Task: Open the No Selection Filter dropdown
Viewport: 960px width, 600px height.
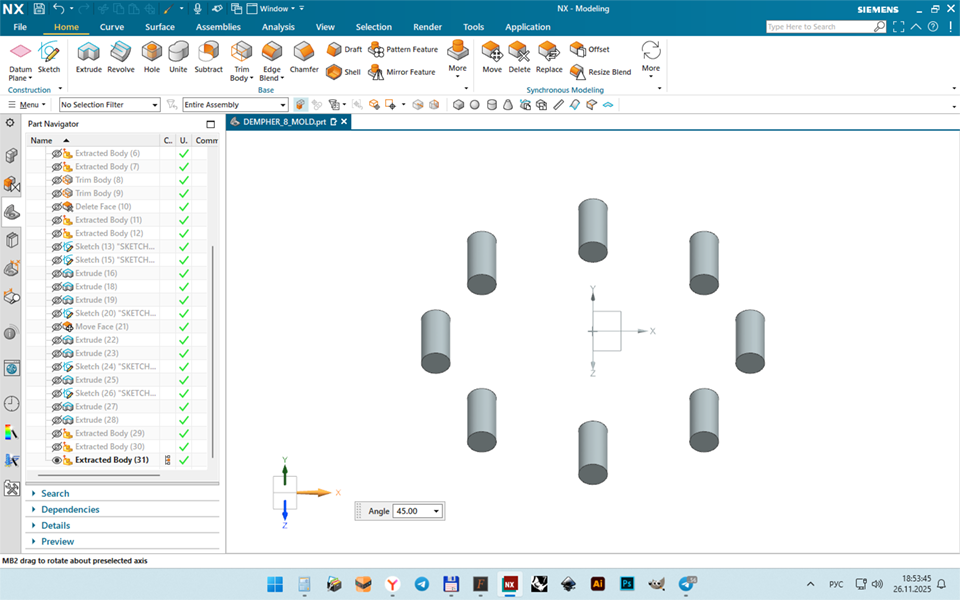Action: (110, 105)
